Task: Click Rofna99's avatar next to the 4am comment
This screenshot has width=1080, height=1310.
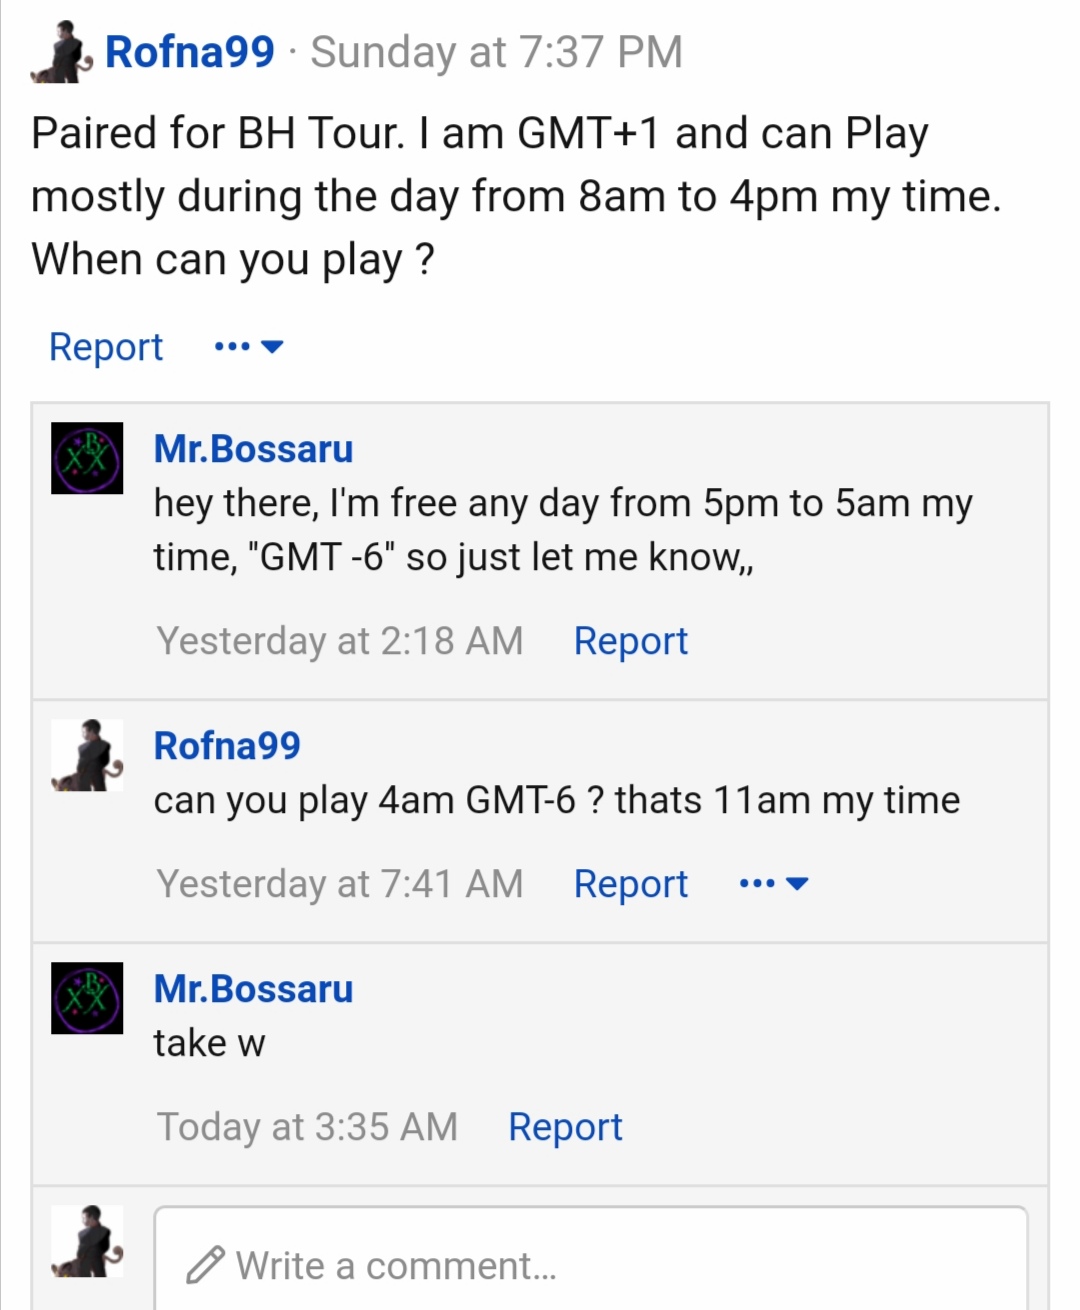Action: [x=87, y=755]
